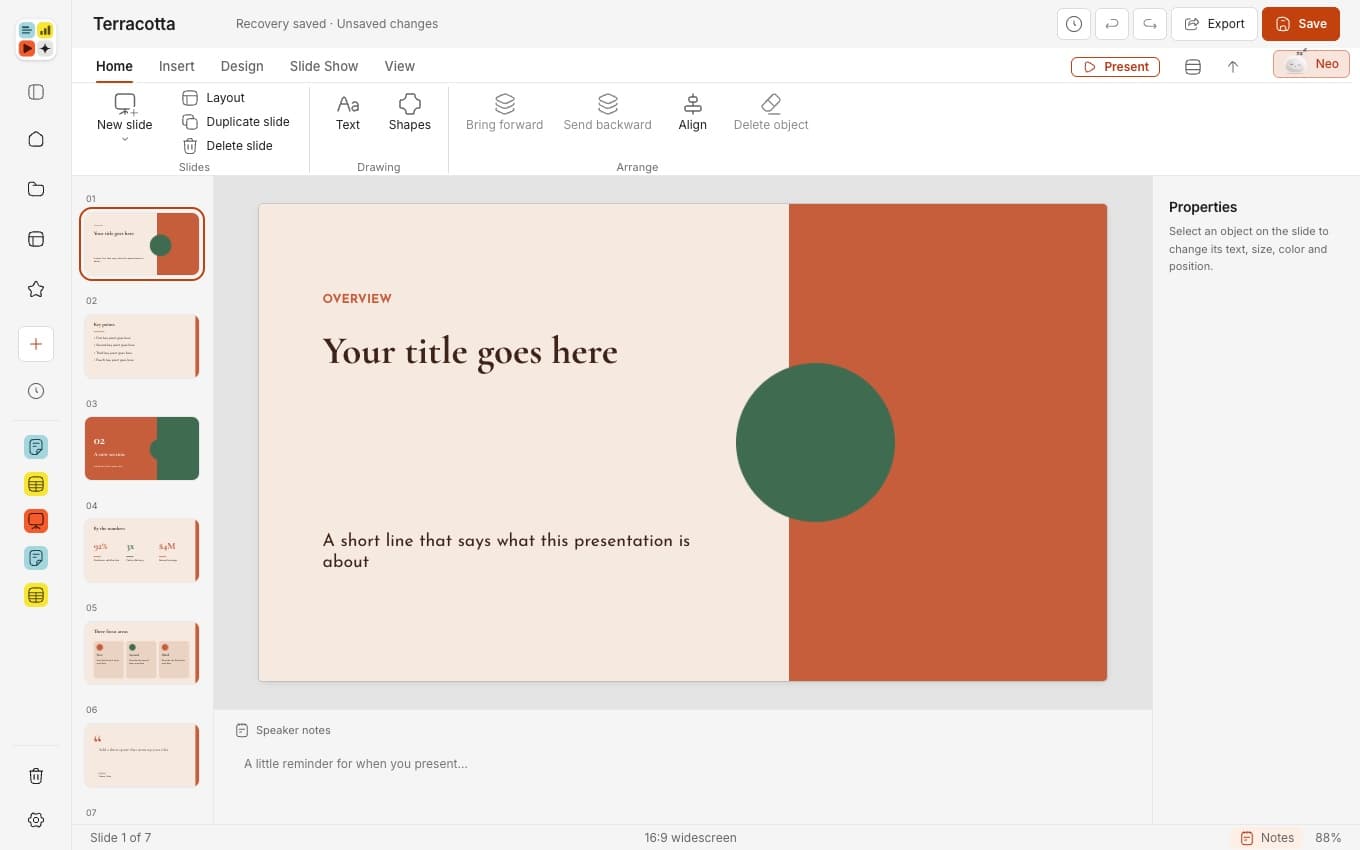
Task: Open recent items clock in left sidebar
Action: [36, 391]
